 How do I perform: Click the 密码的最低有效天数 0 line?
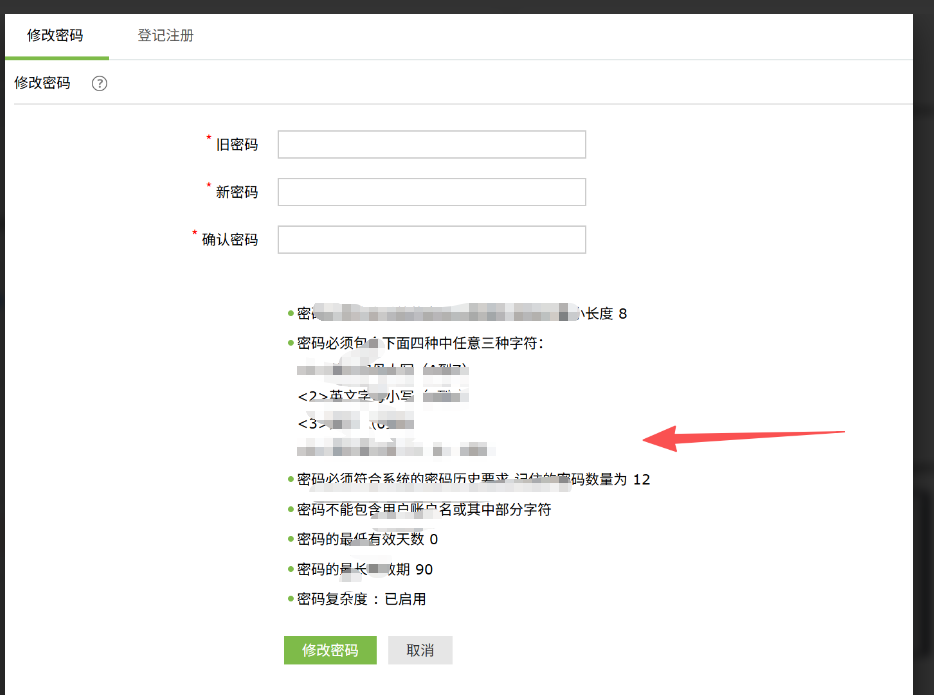(367, 539)
